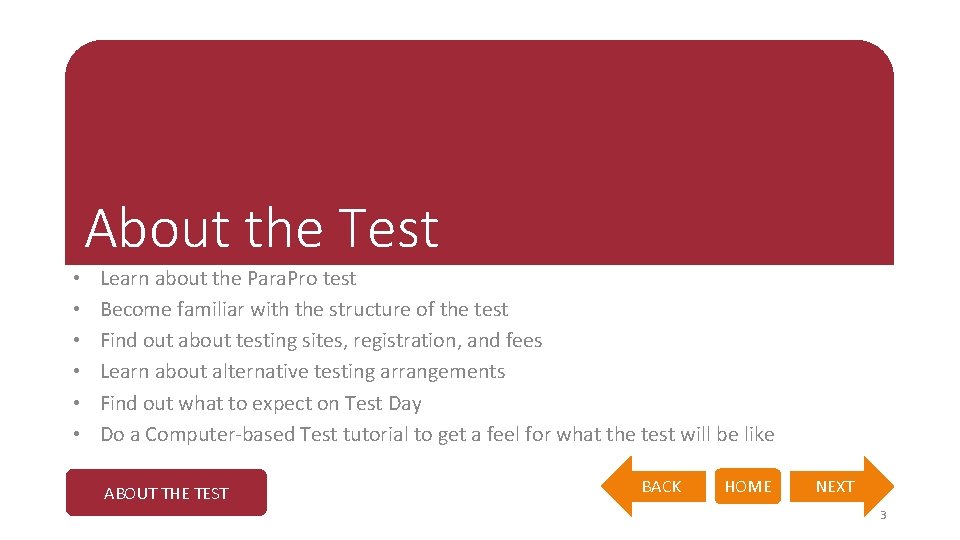Viewport: 960px width, 540px height.
Task: Click the word "registration" in the third bullet
Action: [x=408, y=340]
